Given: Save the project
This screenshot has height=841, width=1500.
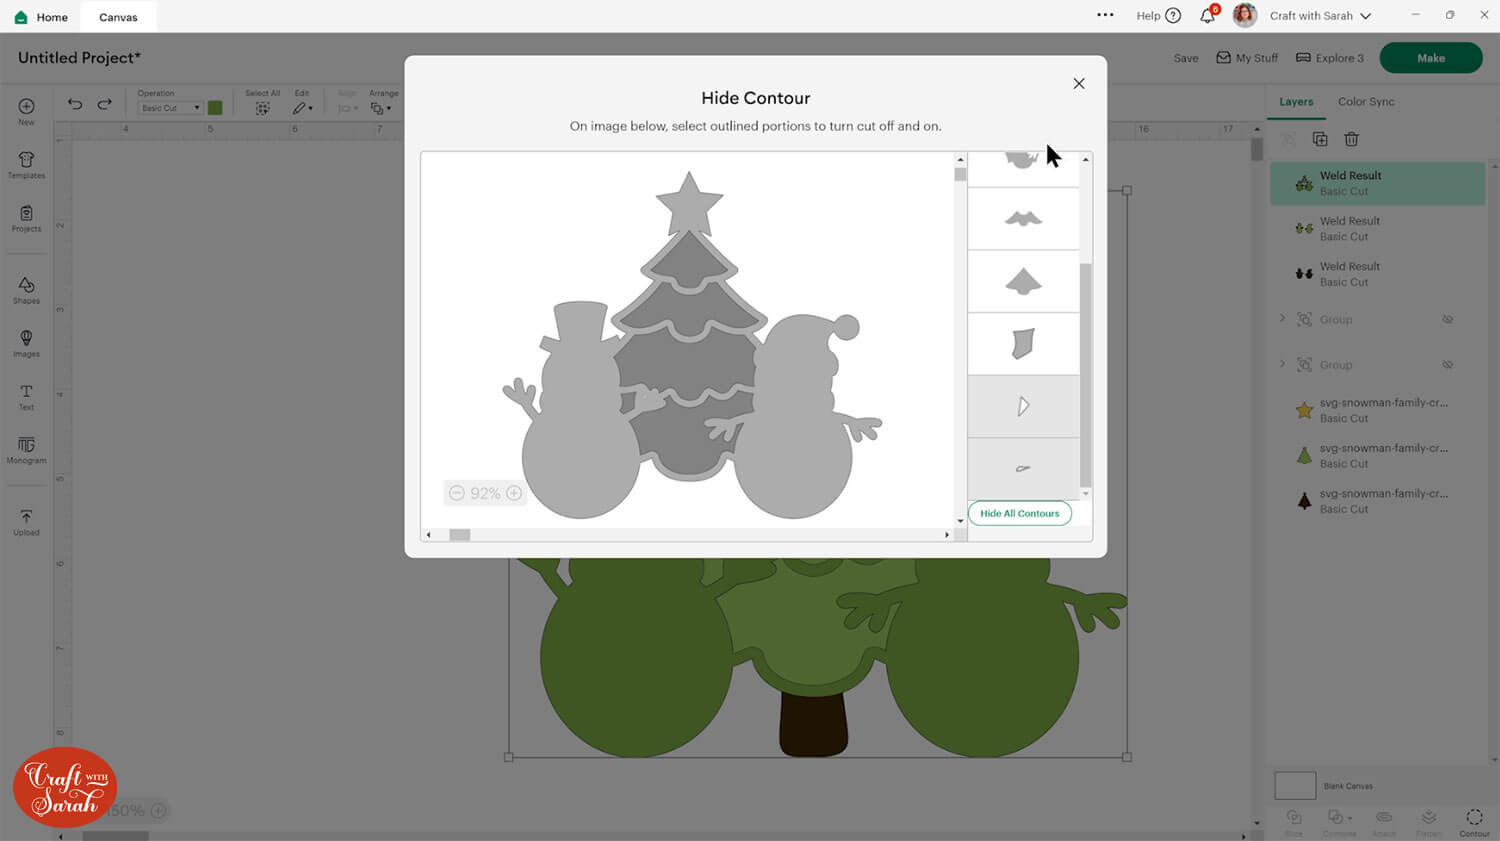Looking at the screenshot, I should tap(1186, 58).
